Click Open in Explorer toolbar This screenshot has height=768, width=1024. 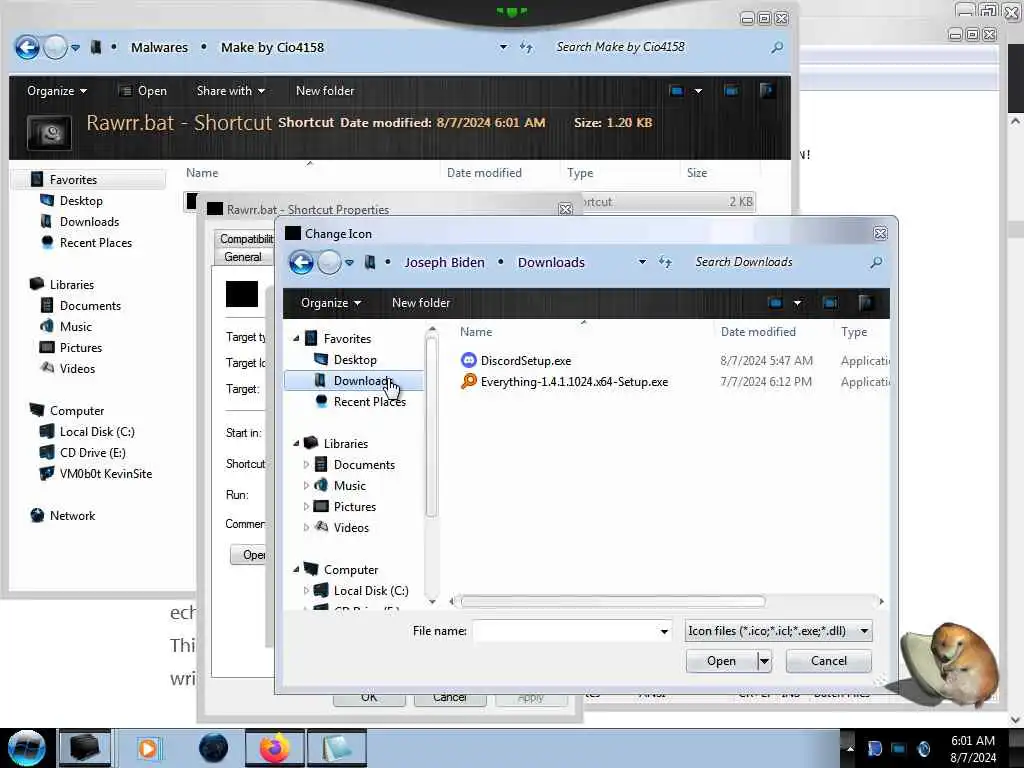[x=143, y=91]
